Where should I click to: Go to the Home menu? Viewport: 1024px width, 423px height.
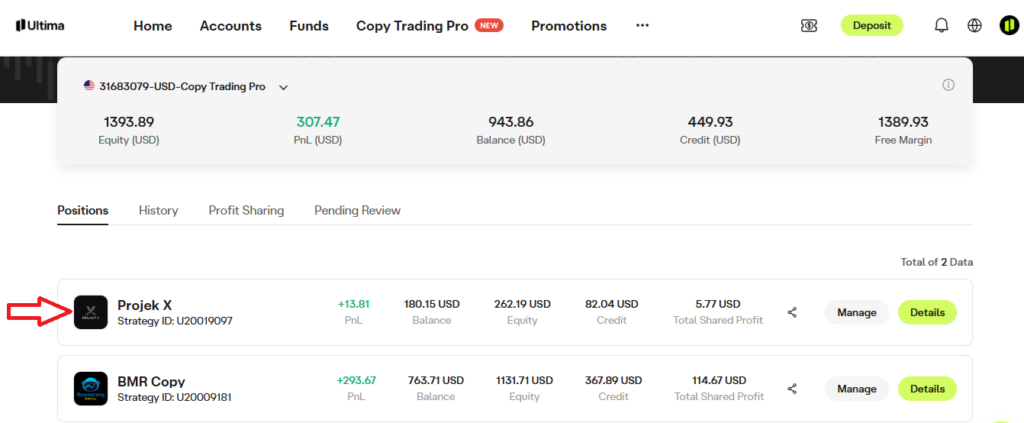tap(153, 26)
